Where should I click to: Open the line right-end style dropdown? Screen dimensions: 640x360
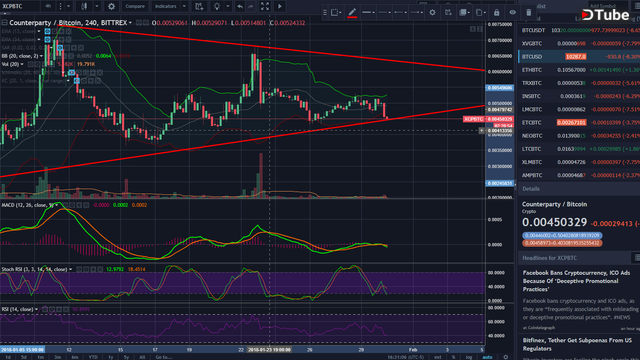(x=417, y=13)
